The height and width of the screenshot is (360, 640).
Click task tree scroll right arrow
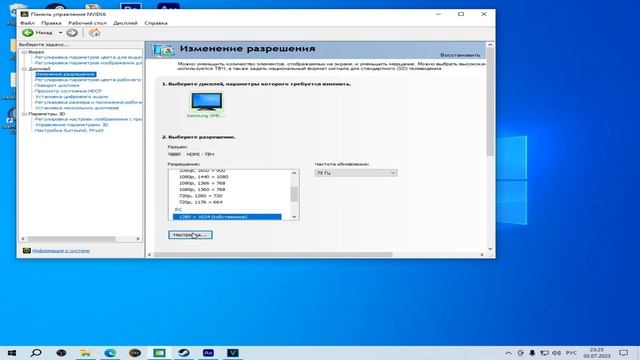(138, 239)
